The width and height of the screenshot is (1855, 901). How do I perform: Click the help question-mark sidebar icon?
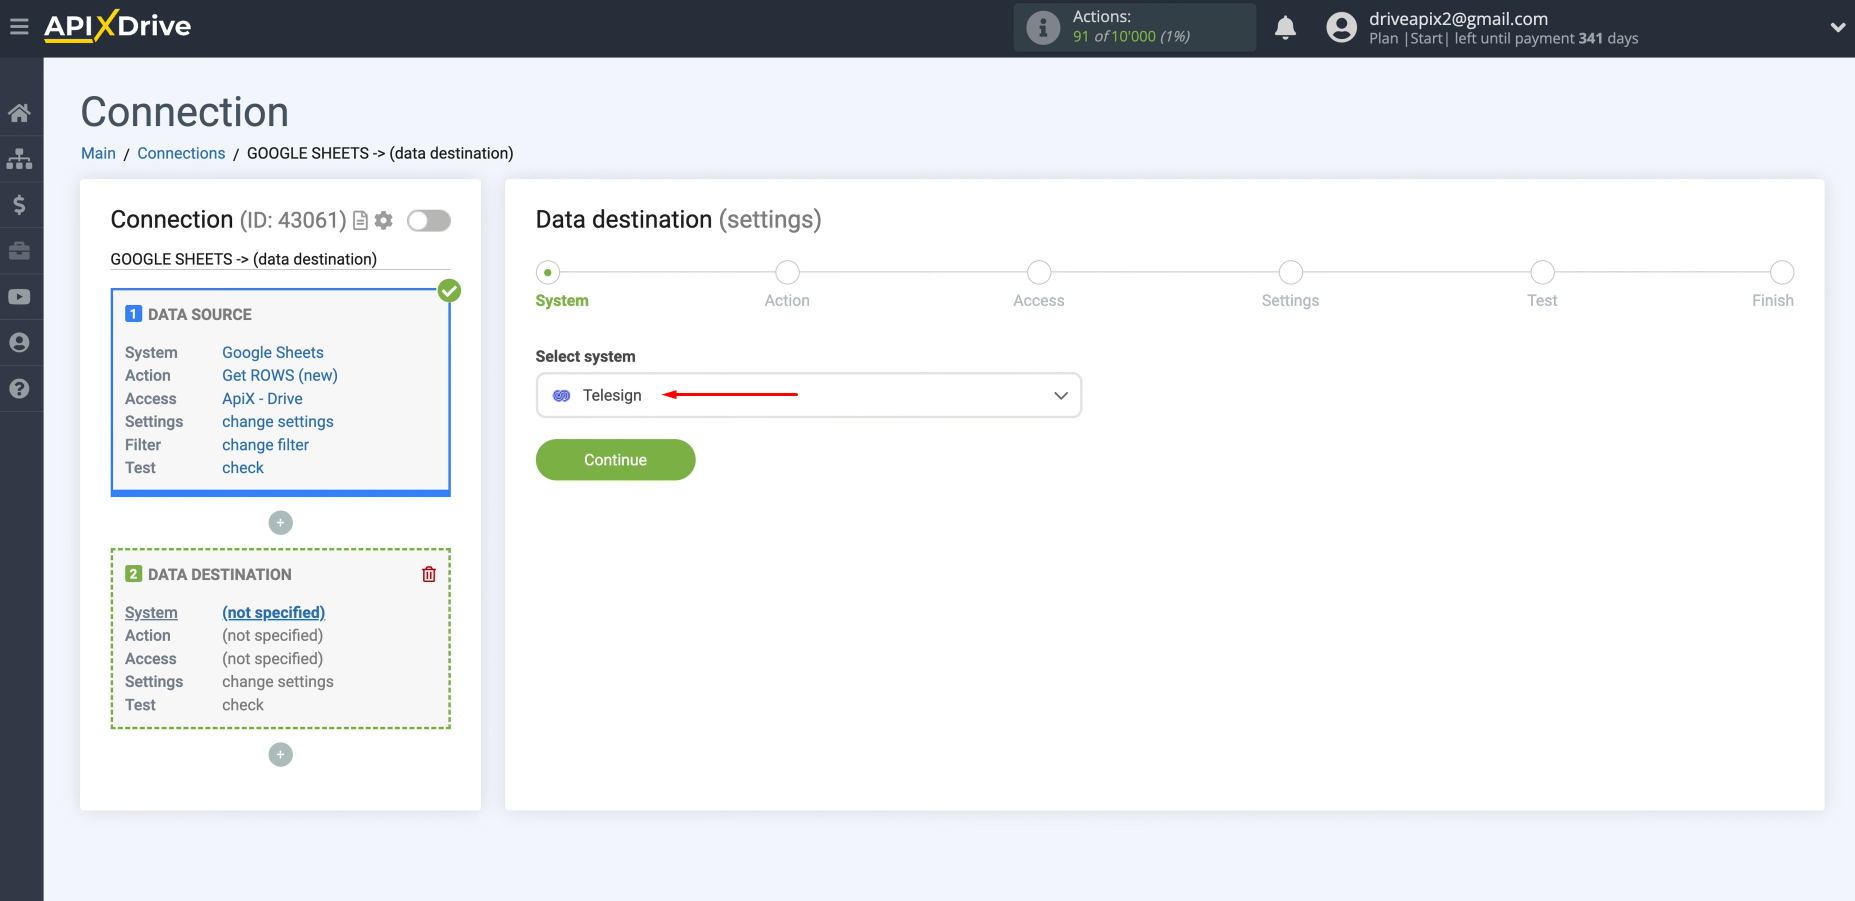pyautogui.click(x=20, y=388)
